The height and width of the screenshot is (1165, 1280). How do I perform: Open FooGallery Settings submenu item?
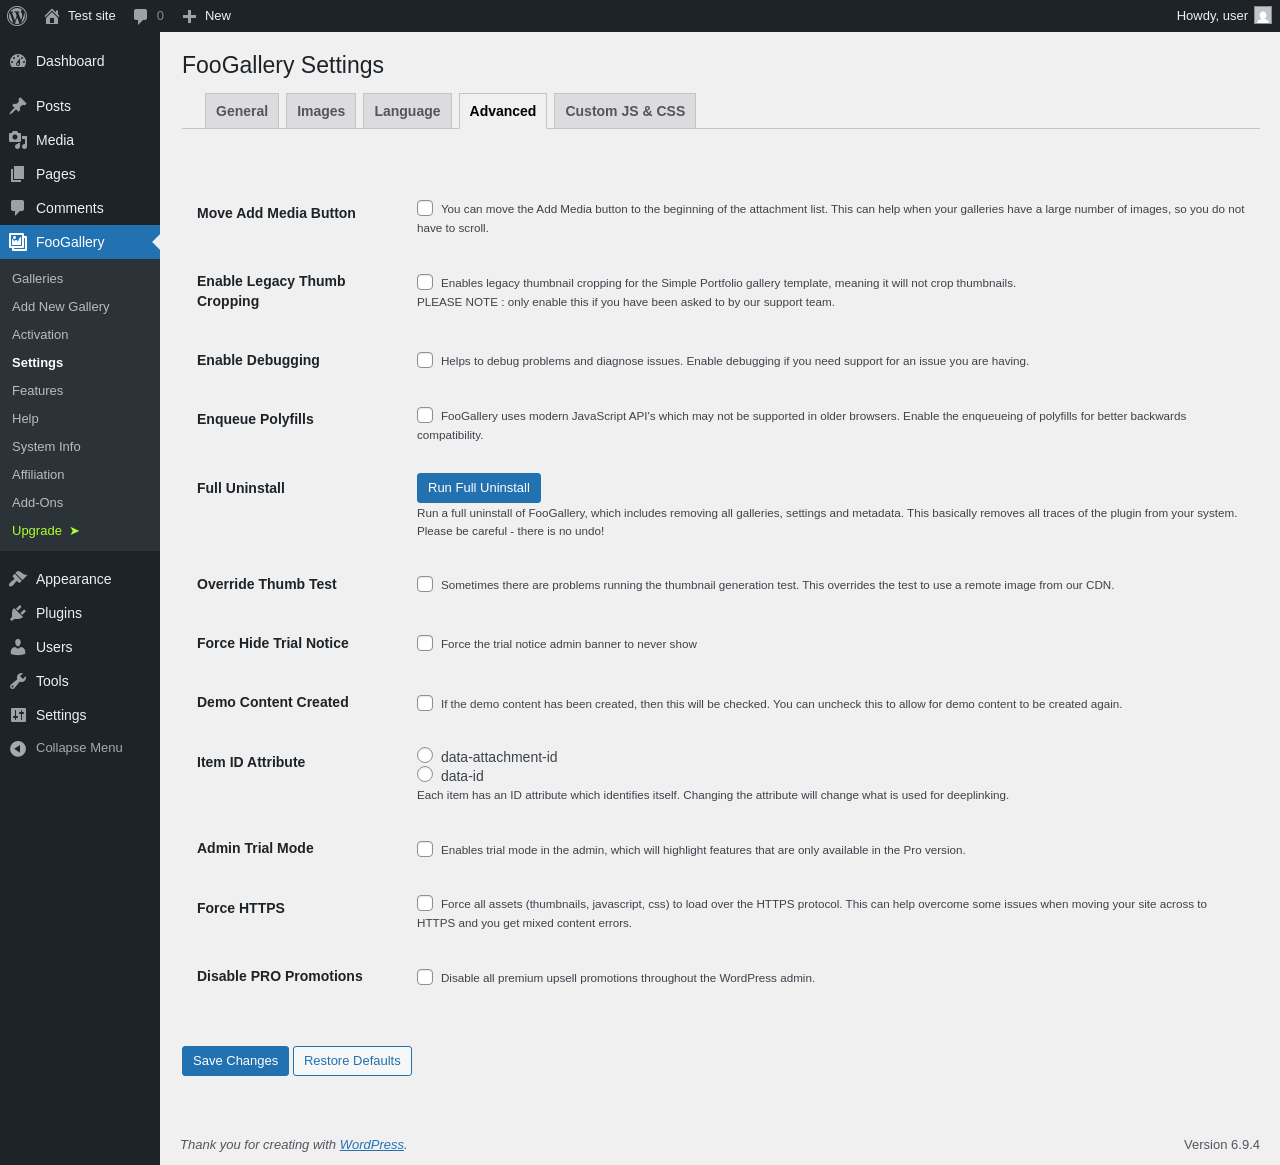click(80, 363)
